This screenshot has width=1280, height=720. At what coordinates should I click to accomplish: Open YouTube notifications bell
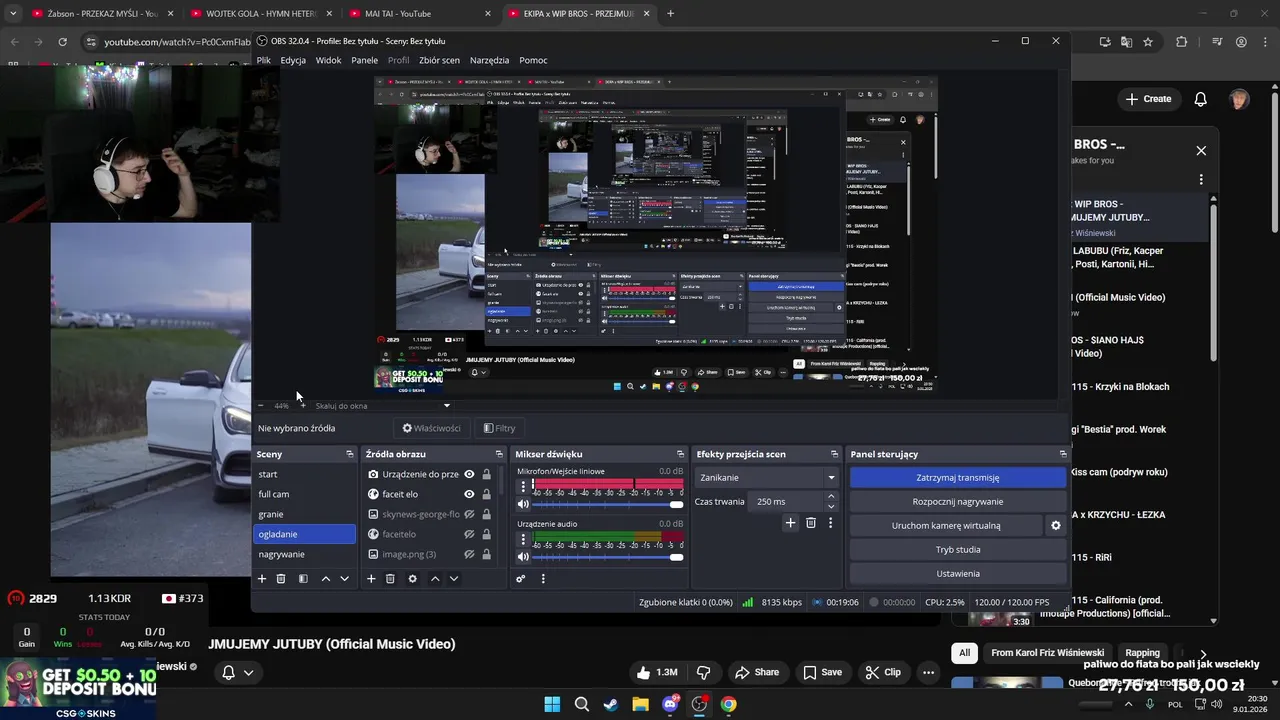1200,99
